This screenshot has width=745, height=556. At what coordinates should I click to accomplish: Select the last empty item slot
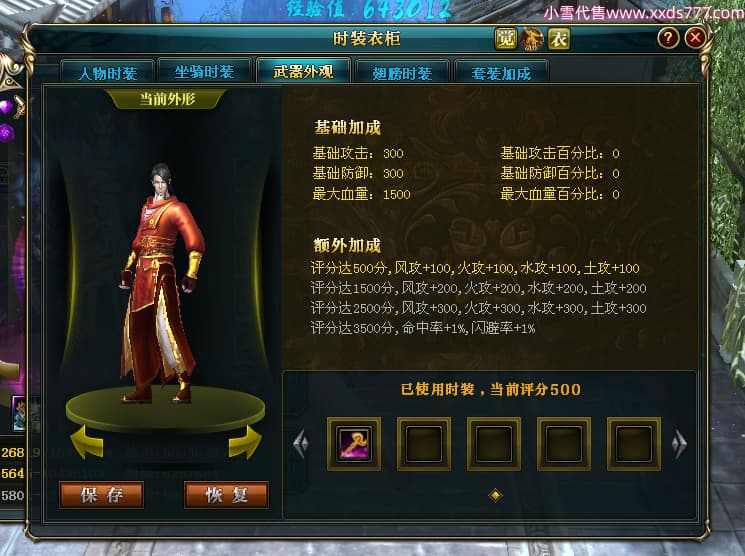[x=634, y=444]
